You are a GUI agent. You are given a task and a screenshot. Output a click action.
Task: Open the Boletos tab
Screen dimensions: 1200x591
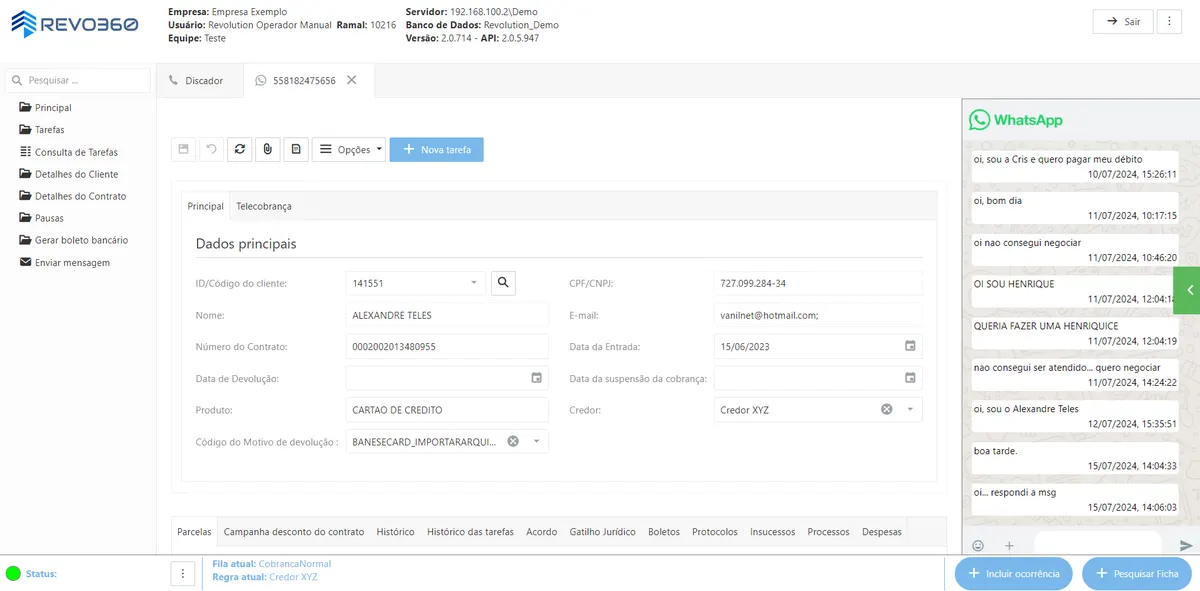[x=664, y=532]
